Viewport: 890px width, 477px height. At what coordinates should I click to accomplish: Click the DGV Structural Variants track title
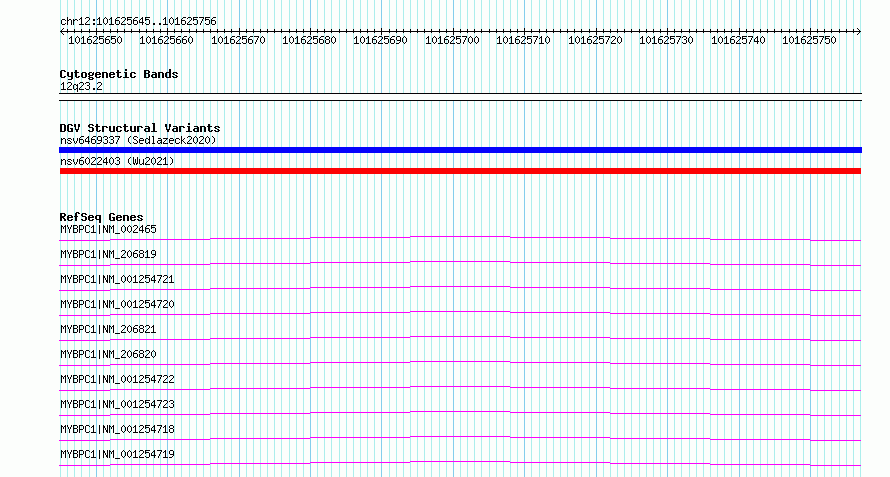pyautogui.click(x=140, y=128)
